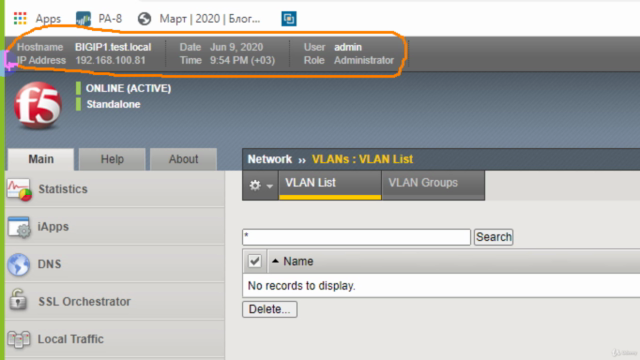640x360 pixels.
Task: Open the Март 2020 Блог bookmark
Action: [x=199, y=19]
